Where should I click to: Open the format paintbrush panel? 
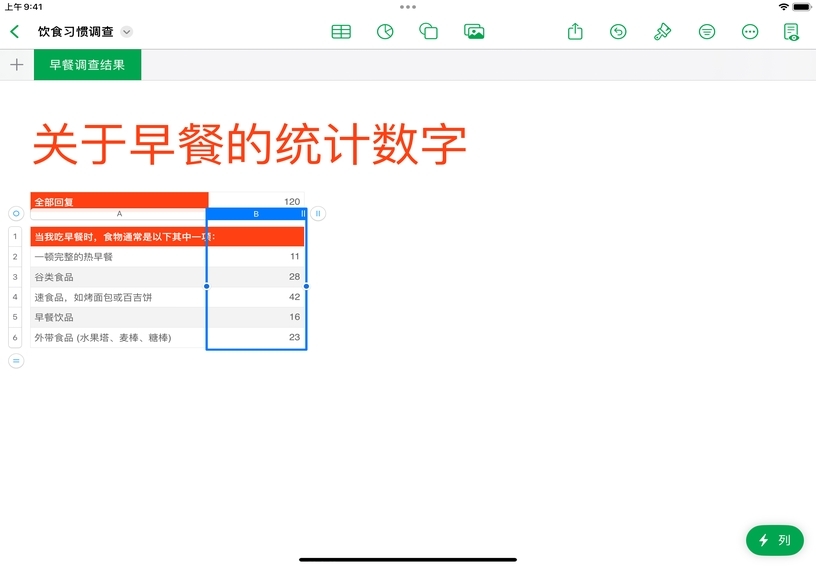click(662, 32)
